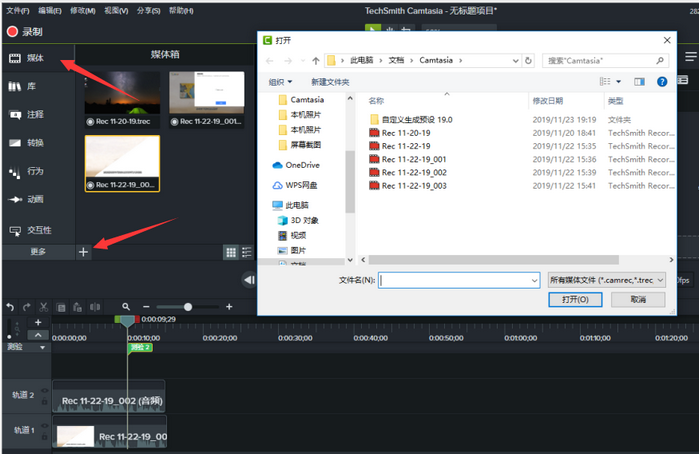Image resolution: width=699 pixels, height=454 pixels.
Task: Sort files by modified date column
Action: (547, 101)
